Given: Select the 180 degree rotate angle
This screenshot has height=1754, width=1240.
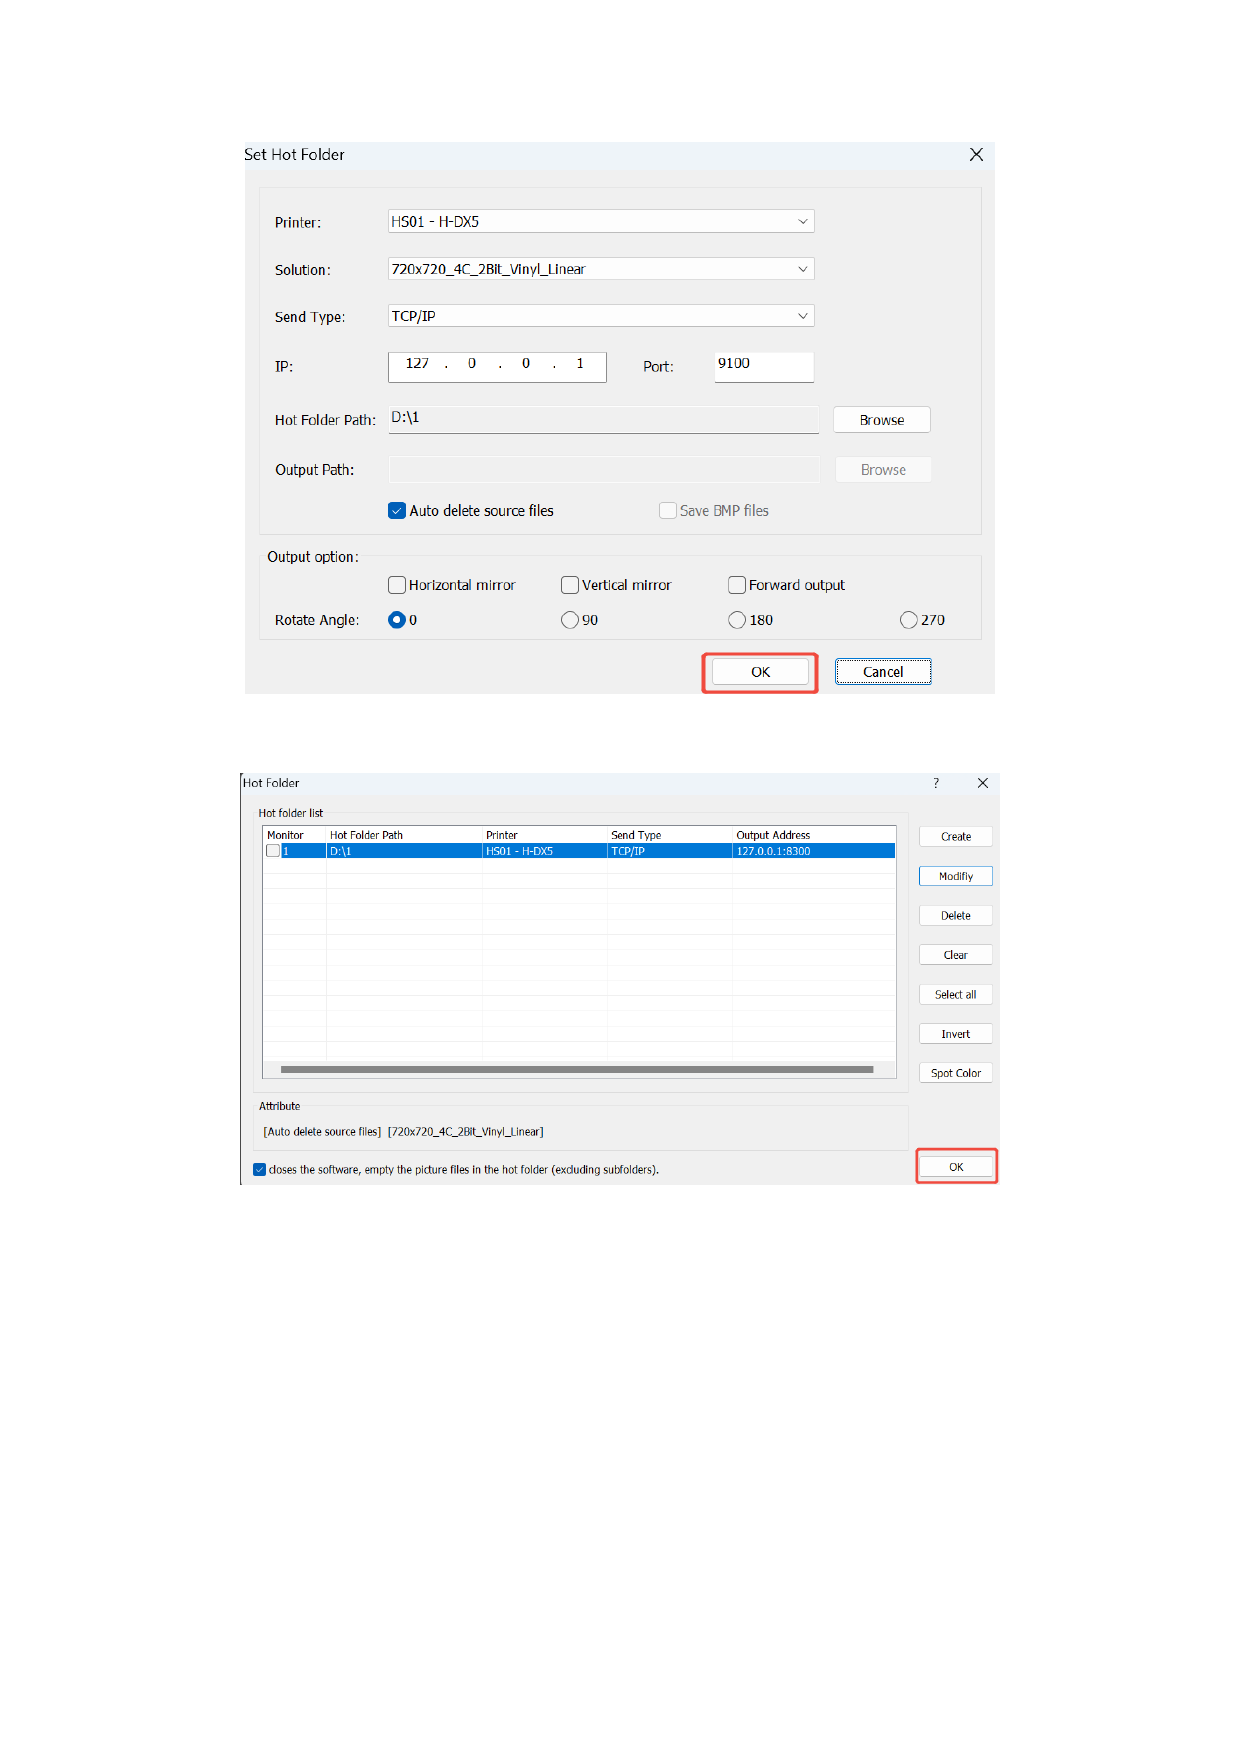Looking at the screenshot, I should 737,620.
